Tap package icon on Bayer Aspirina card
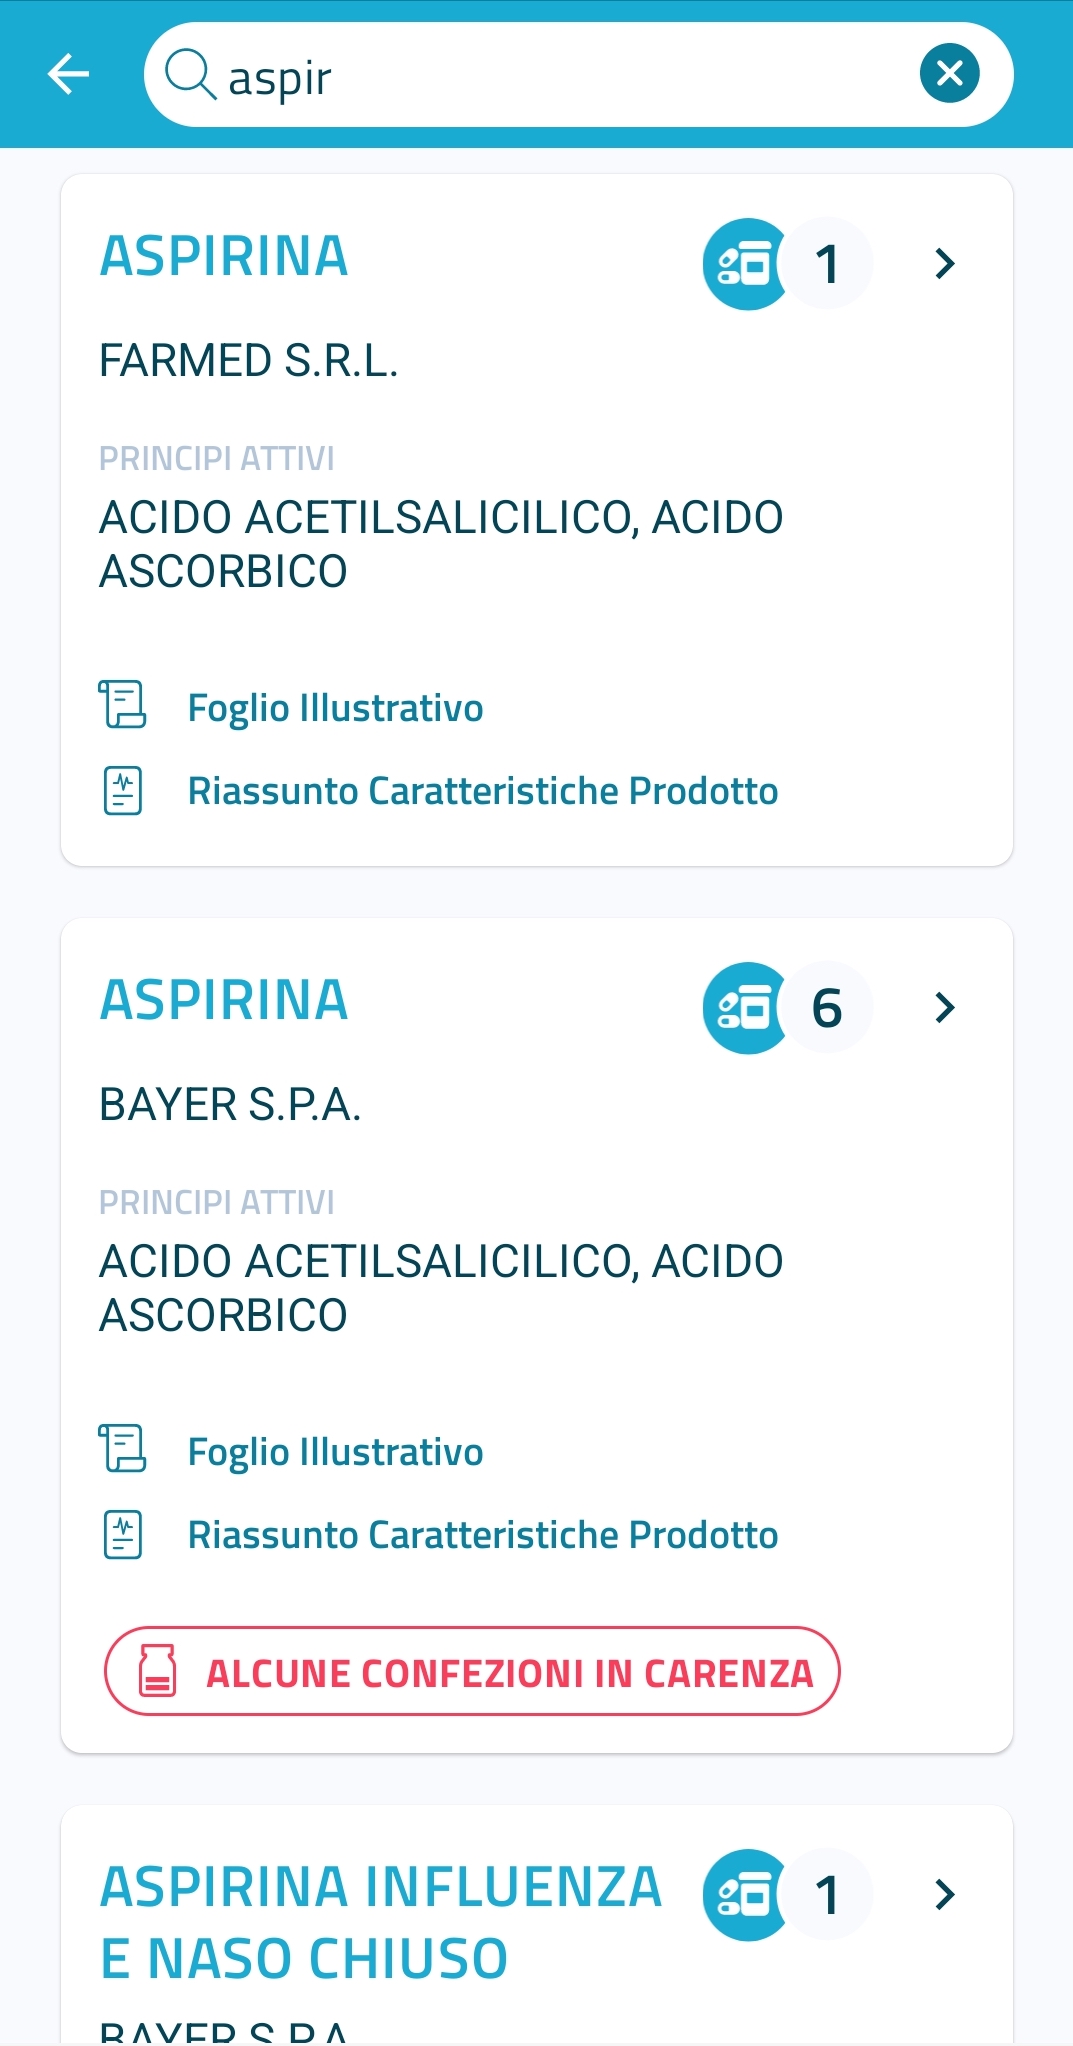Image resolution: width=1073 pixels, height=2046 pixels. pyautogui.click(x=745, y=1008)
